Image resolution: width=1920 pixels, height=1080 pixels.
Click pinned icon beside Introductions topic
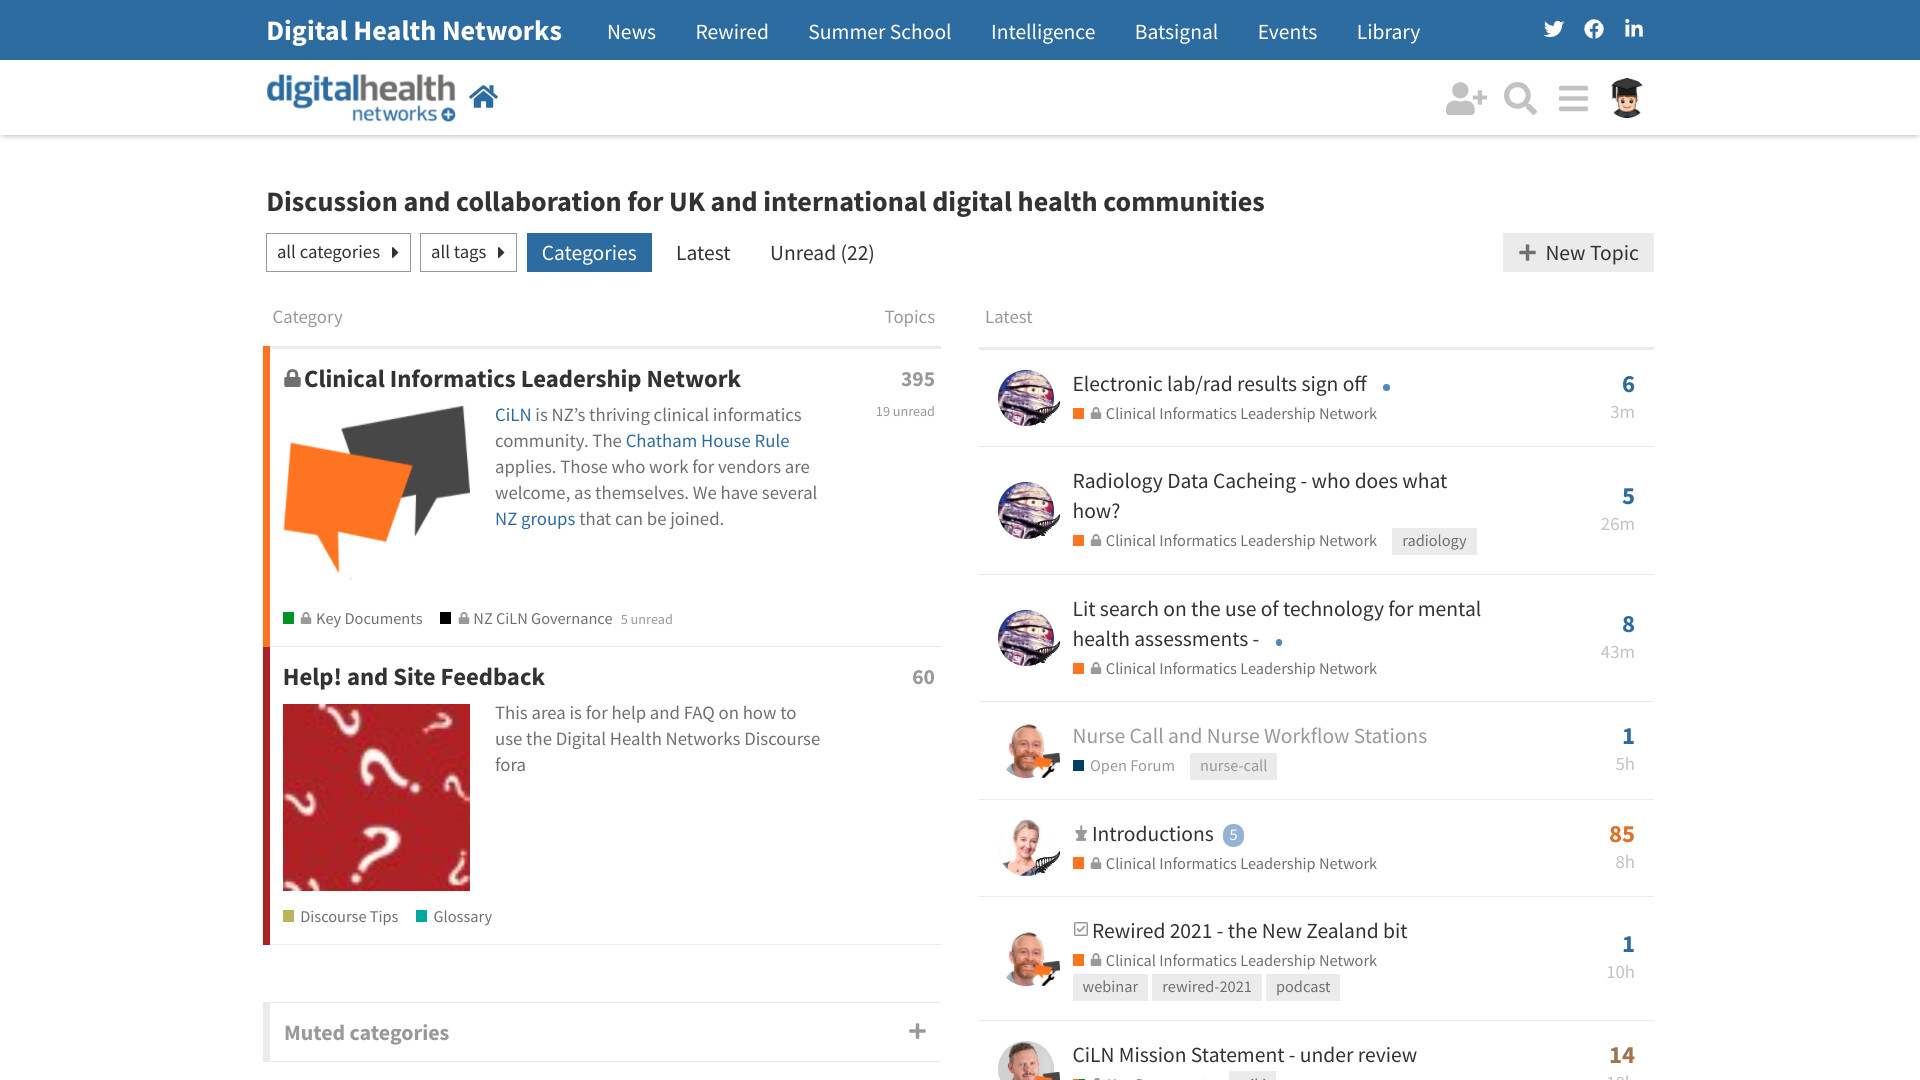click(1081, 834)
